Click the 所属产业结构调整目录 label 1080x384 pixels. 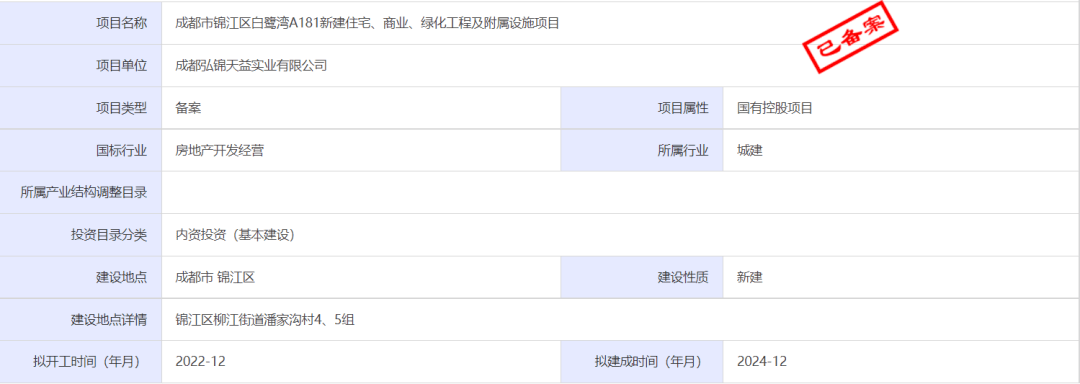[x=84, y=193]
